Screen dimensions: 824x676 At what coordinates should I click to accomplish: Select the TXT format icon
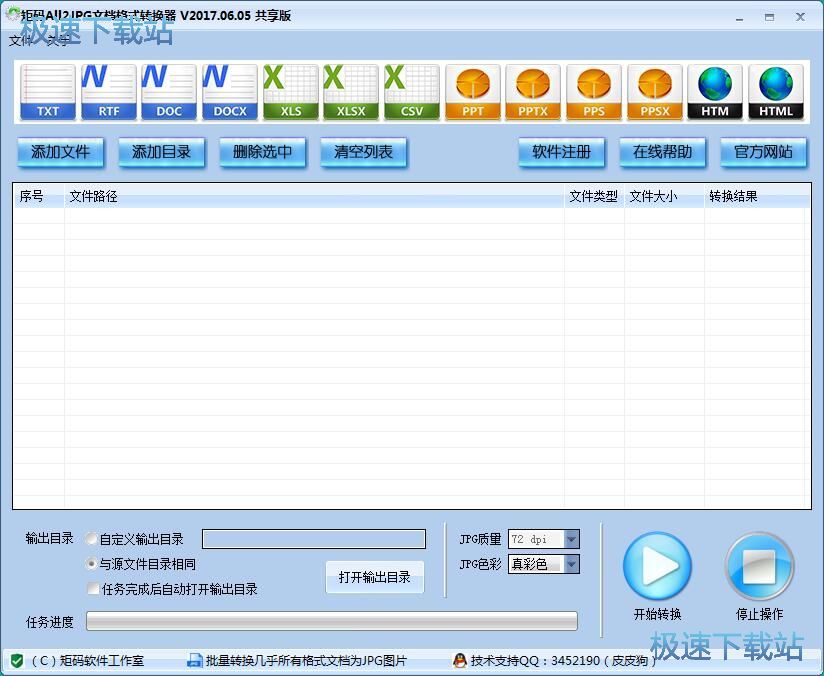[x=46, y=92]
